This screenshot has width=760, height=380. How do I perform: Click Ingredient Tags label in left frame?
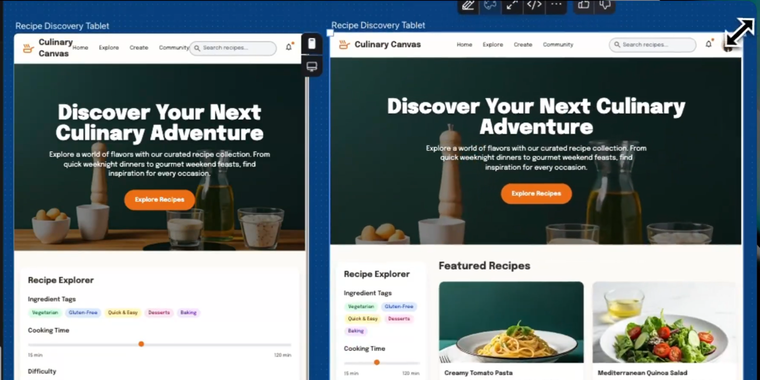(x=52, y=299)
